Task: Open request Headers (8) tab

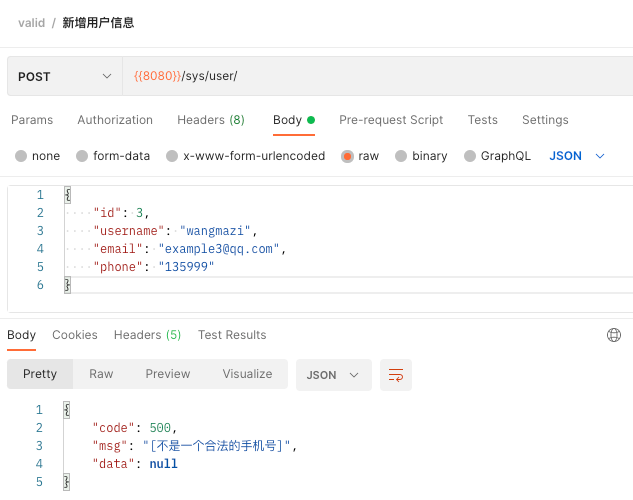Action: [x=211, y=120]
